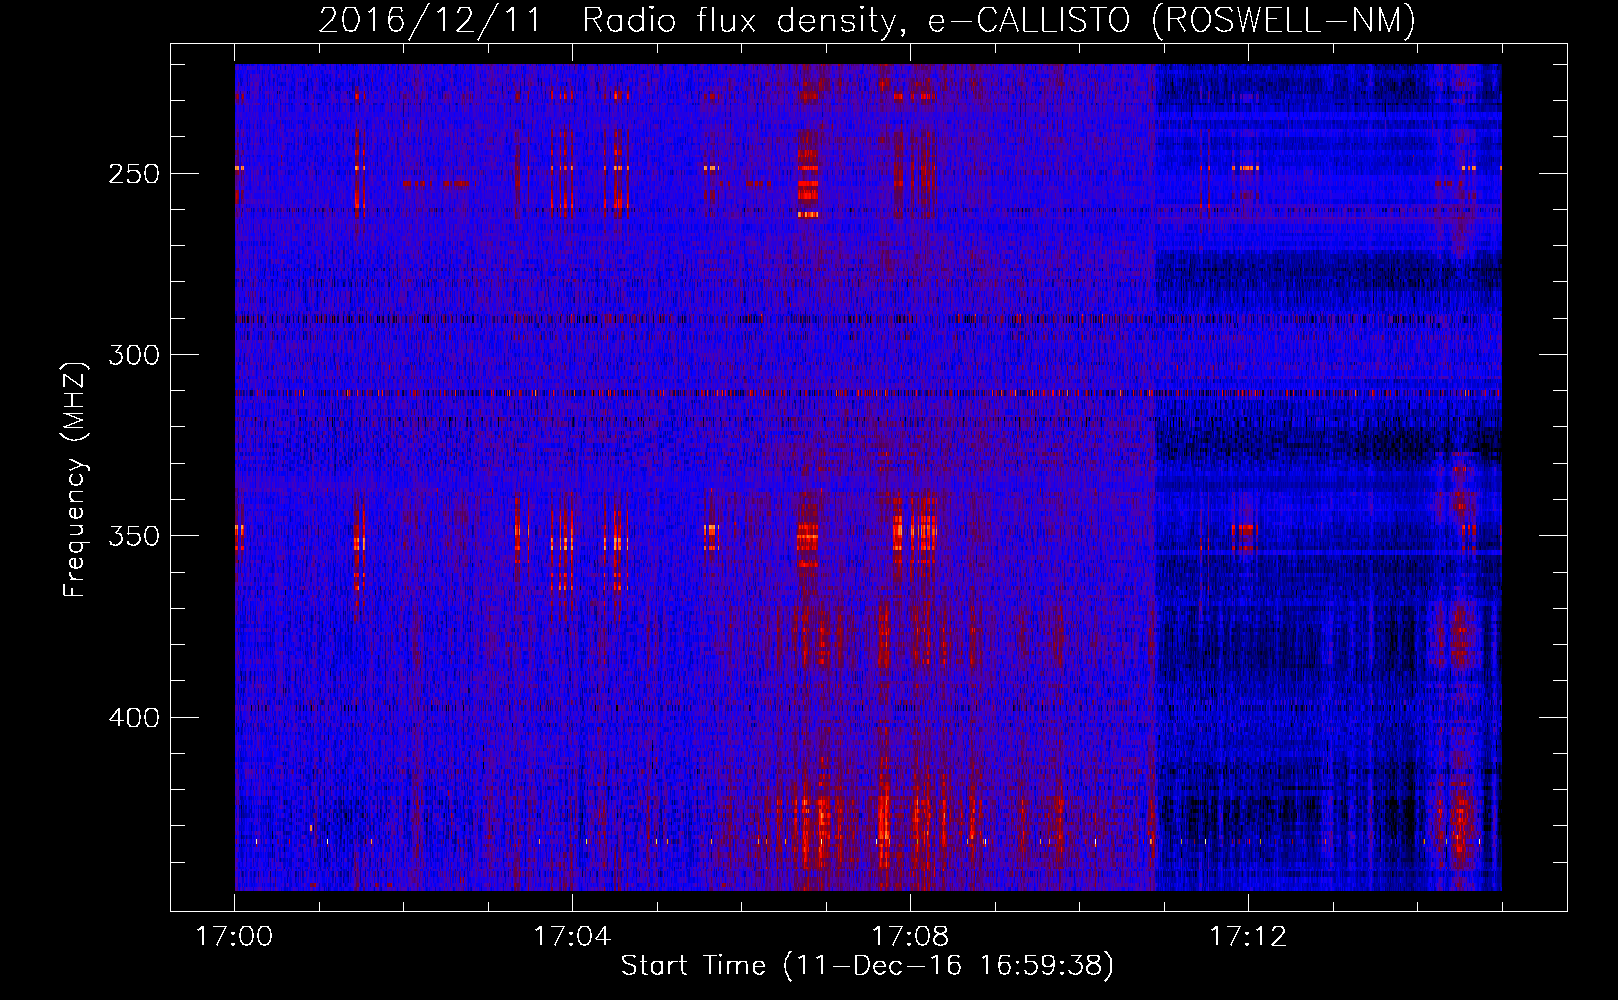Image resolution: width=1618 pixels, height=1000 pixels.
Task: Click the plot title mentioning e-CALLISTO (ROSWELL-NM)
Action: (x=867, y=20)
